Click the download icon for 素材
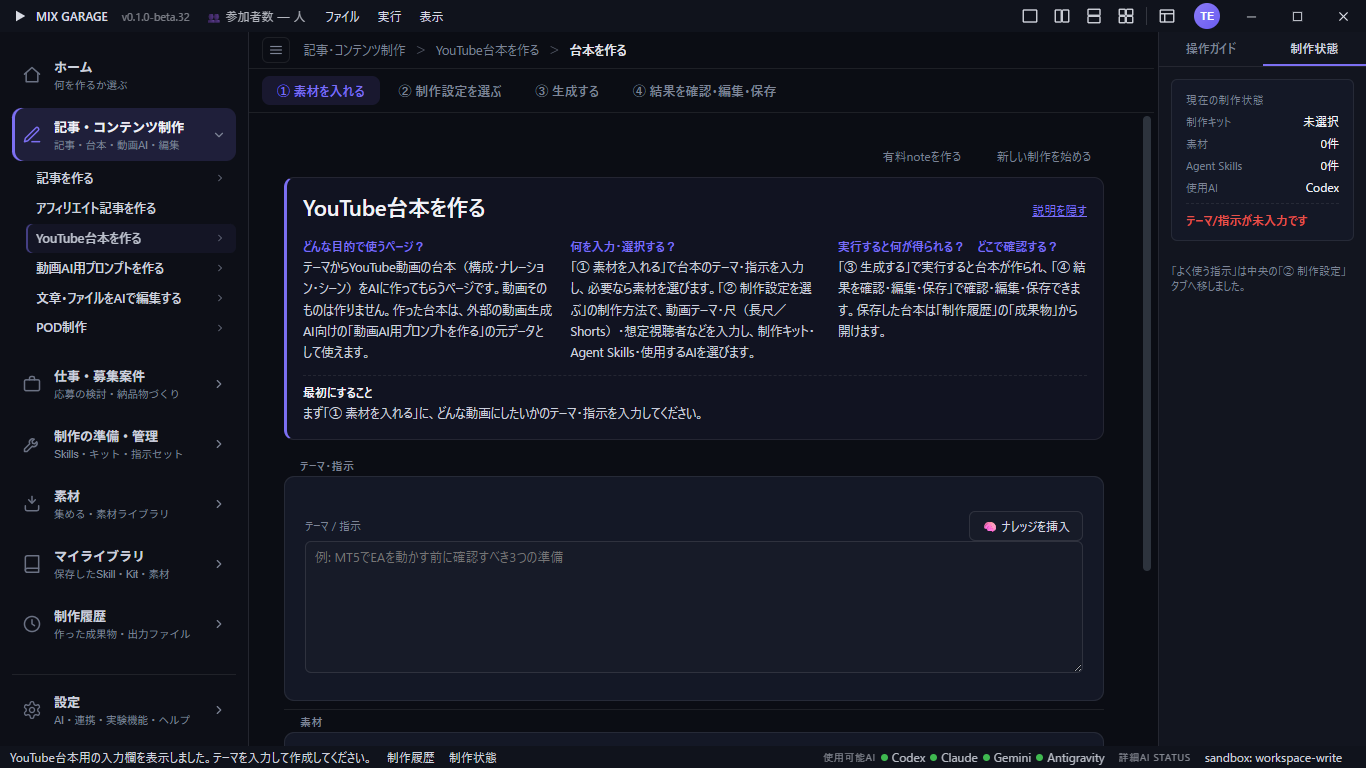Screen dimensions: 1366x768 coord(32,504)
